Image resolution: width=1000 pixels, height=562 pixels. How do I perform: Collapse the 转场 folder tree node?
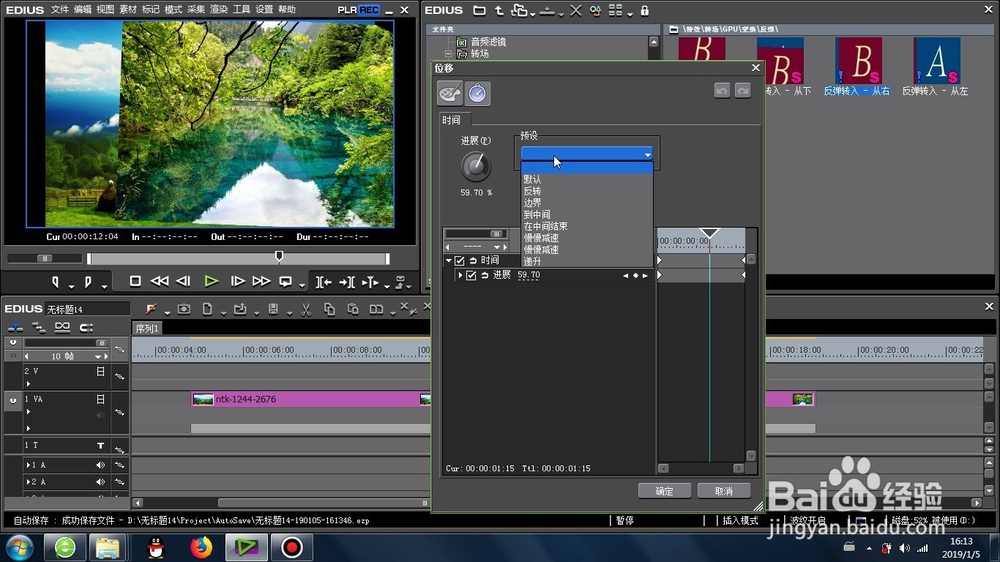[x=448, y=54]
